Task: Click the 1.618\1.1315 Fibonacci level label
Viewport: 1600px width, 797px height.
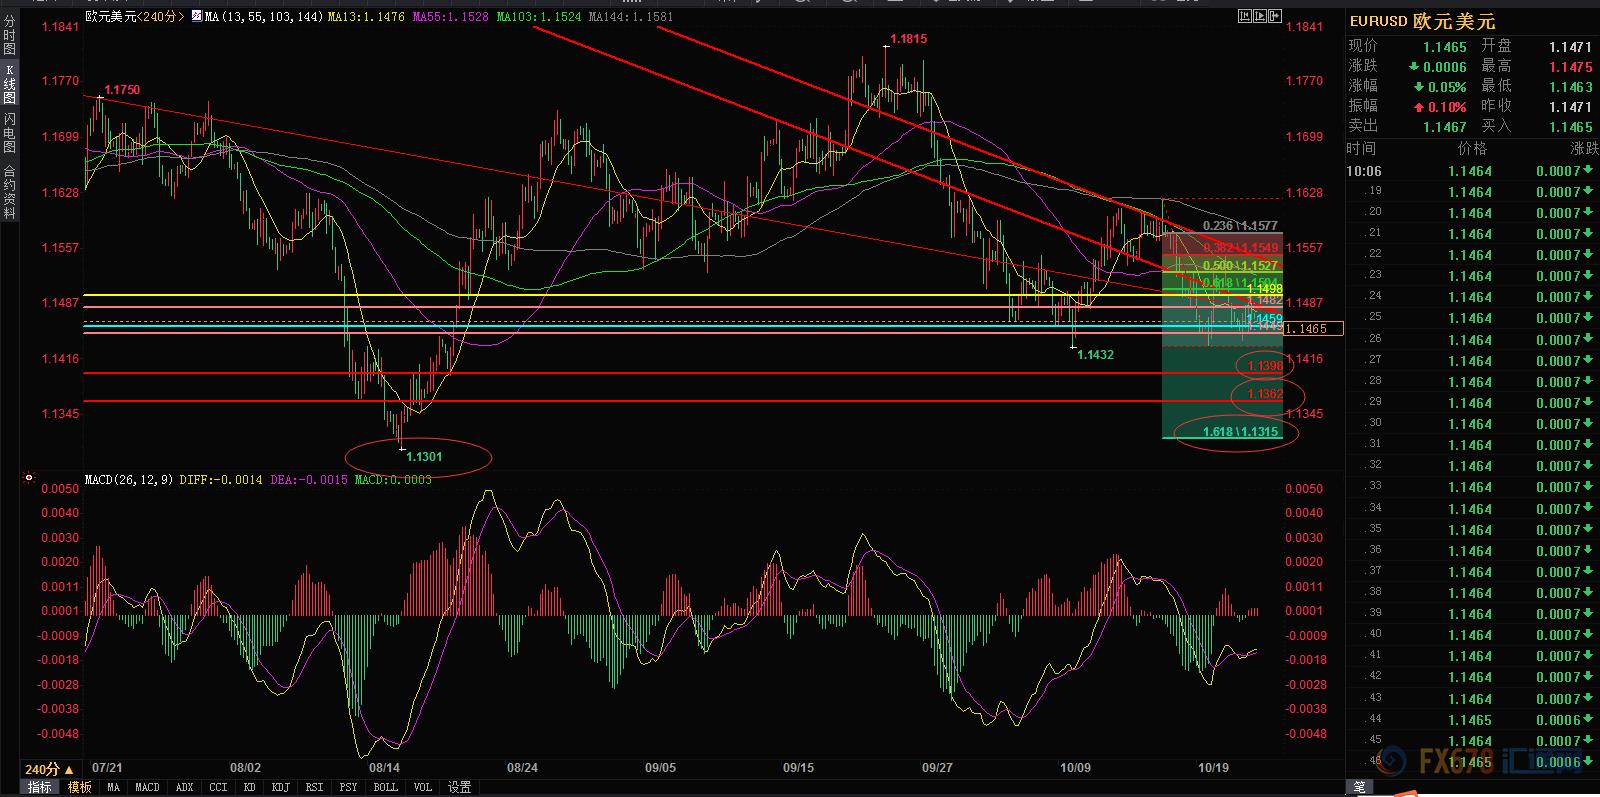Action: [x=1240, y=432]
